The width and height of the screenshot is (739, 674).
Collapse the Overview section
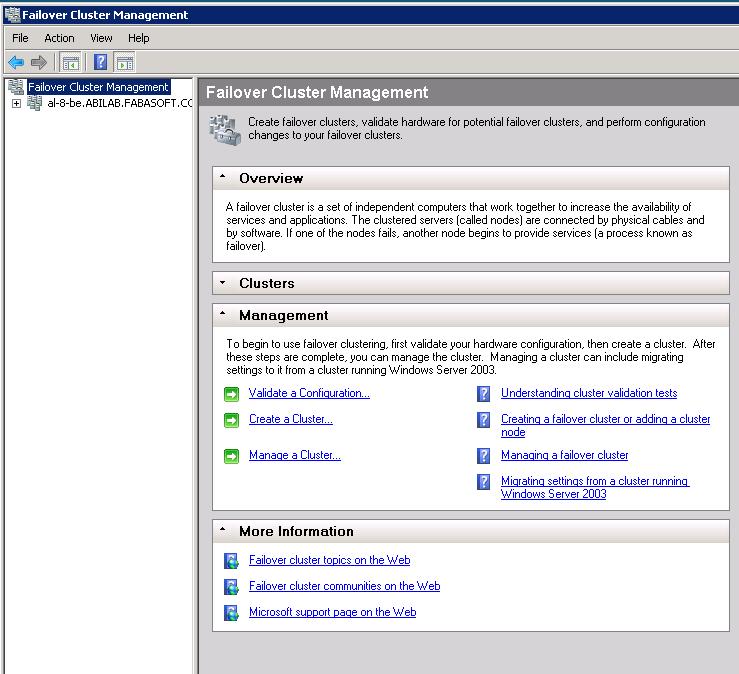click(x=223, y=178)
